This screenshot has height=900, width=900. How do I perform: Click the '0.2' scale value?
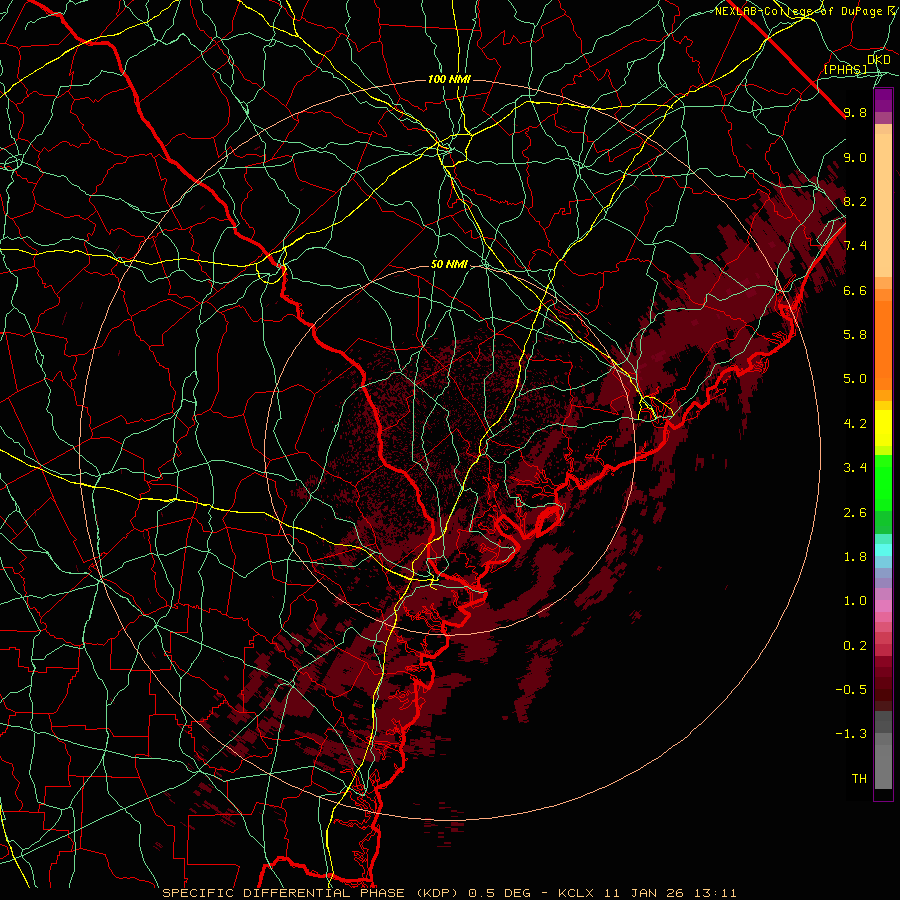click(855, 646)
